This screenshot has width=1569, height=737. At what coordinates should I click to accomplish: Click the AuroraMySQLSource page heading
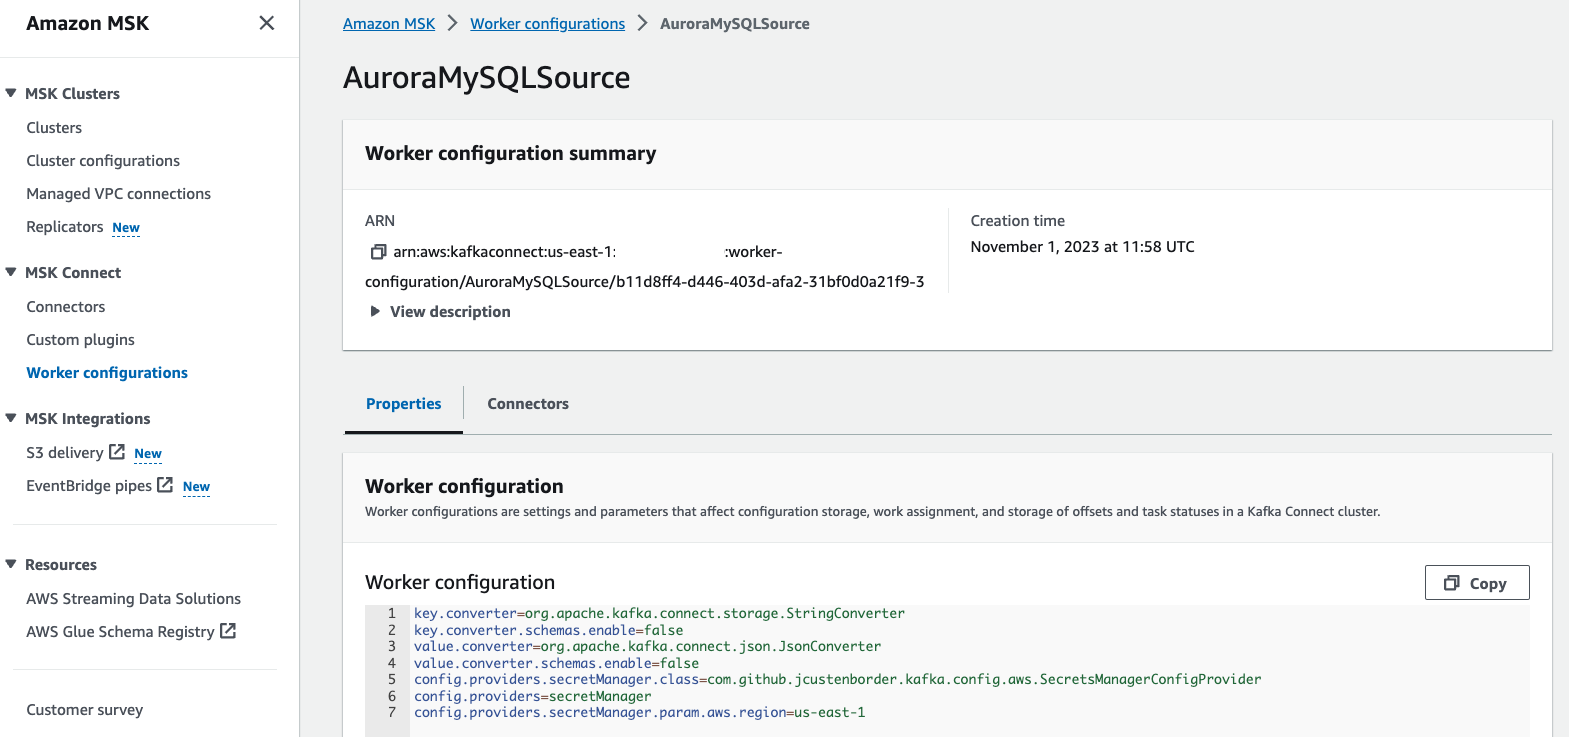(x=487, y=78)
